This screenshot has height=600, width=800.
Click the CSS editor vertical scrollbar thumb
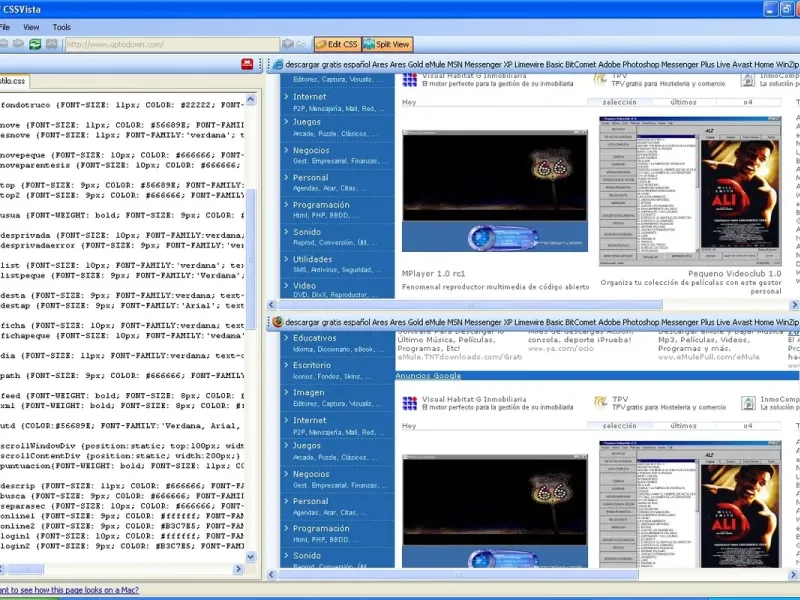(251, 259)
